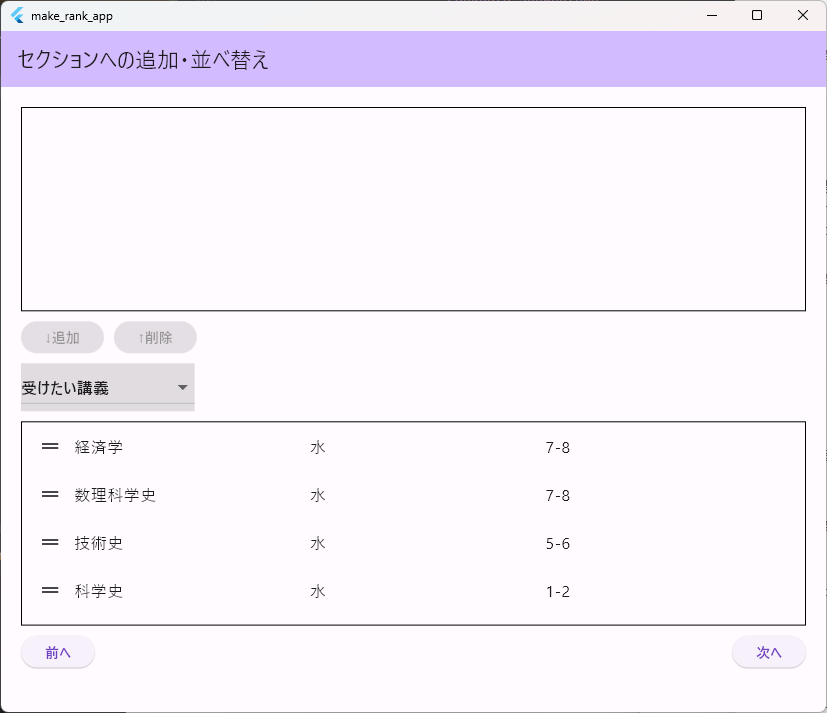Select the 数理科学史 course name

[x=115, y=496]
